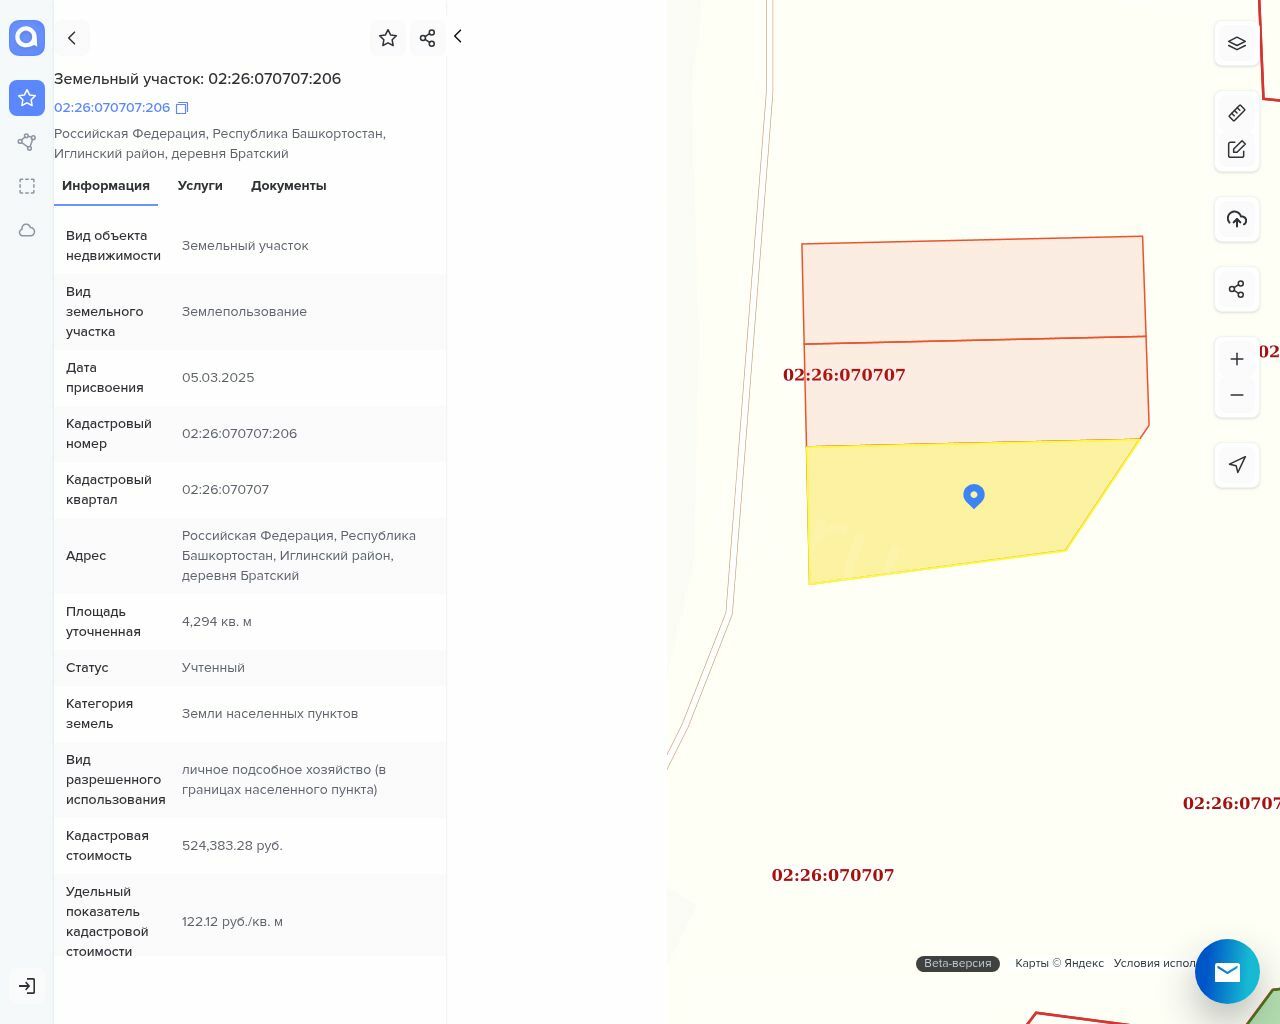Viewport: 1280px width, 1024px height.
Task: Click the app logo icon in the sidebar
Action: point(27,38)
